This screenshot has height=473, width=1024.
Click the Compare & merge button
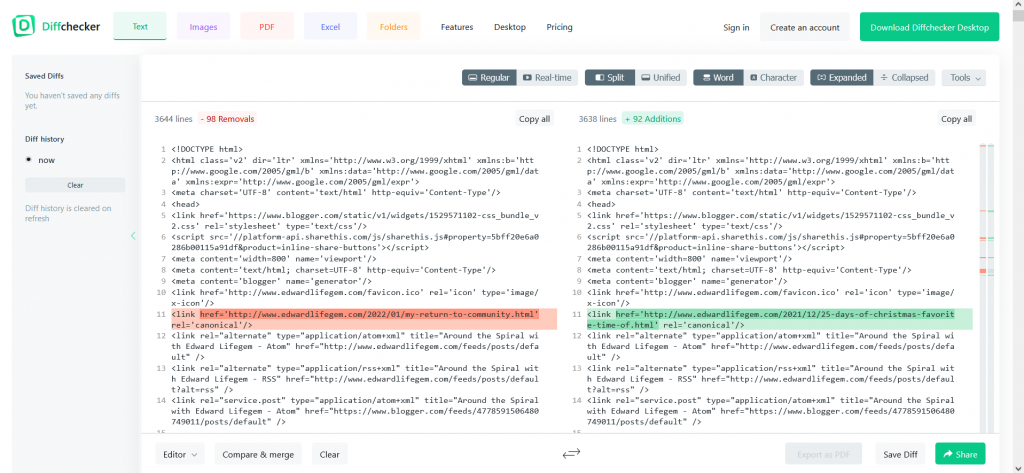[259, 454]
